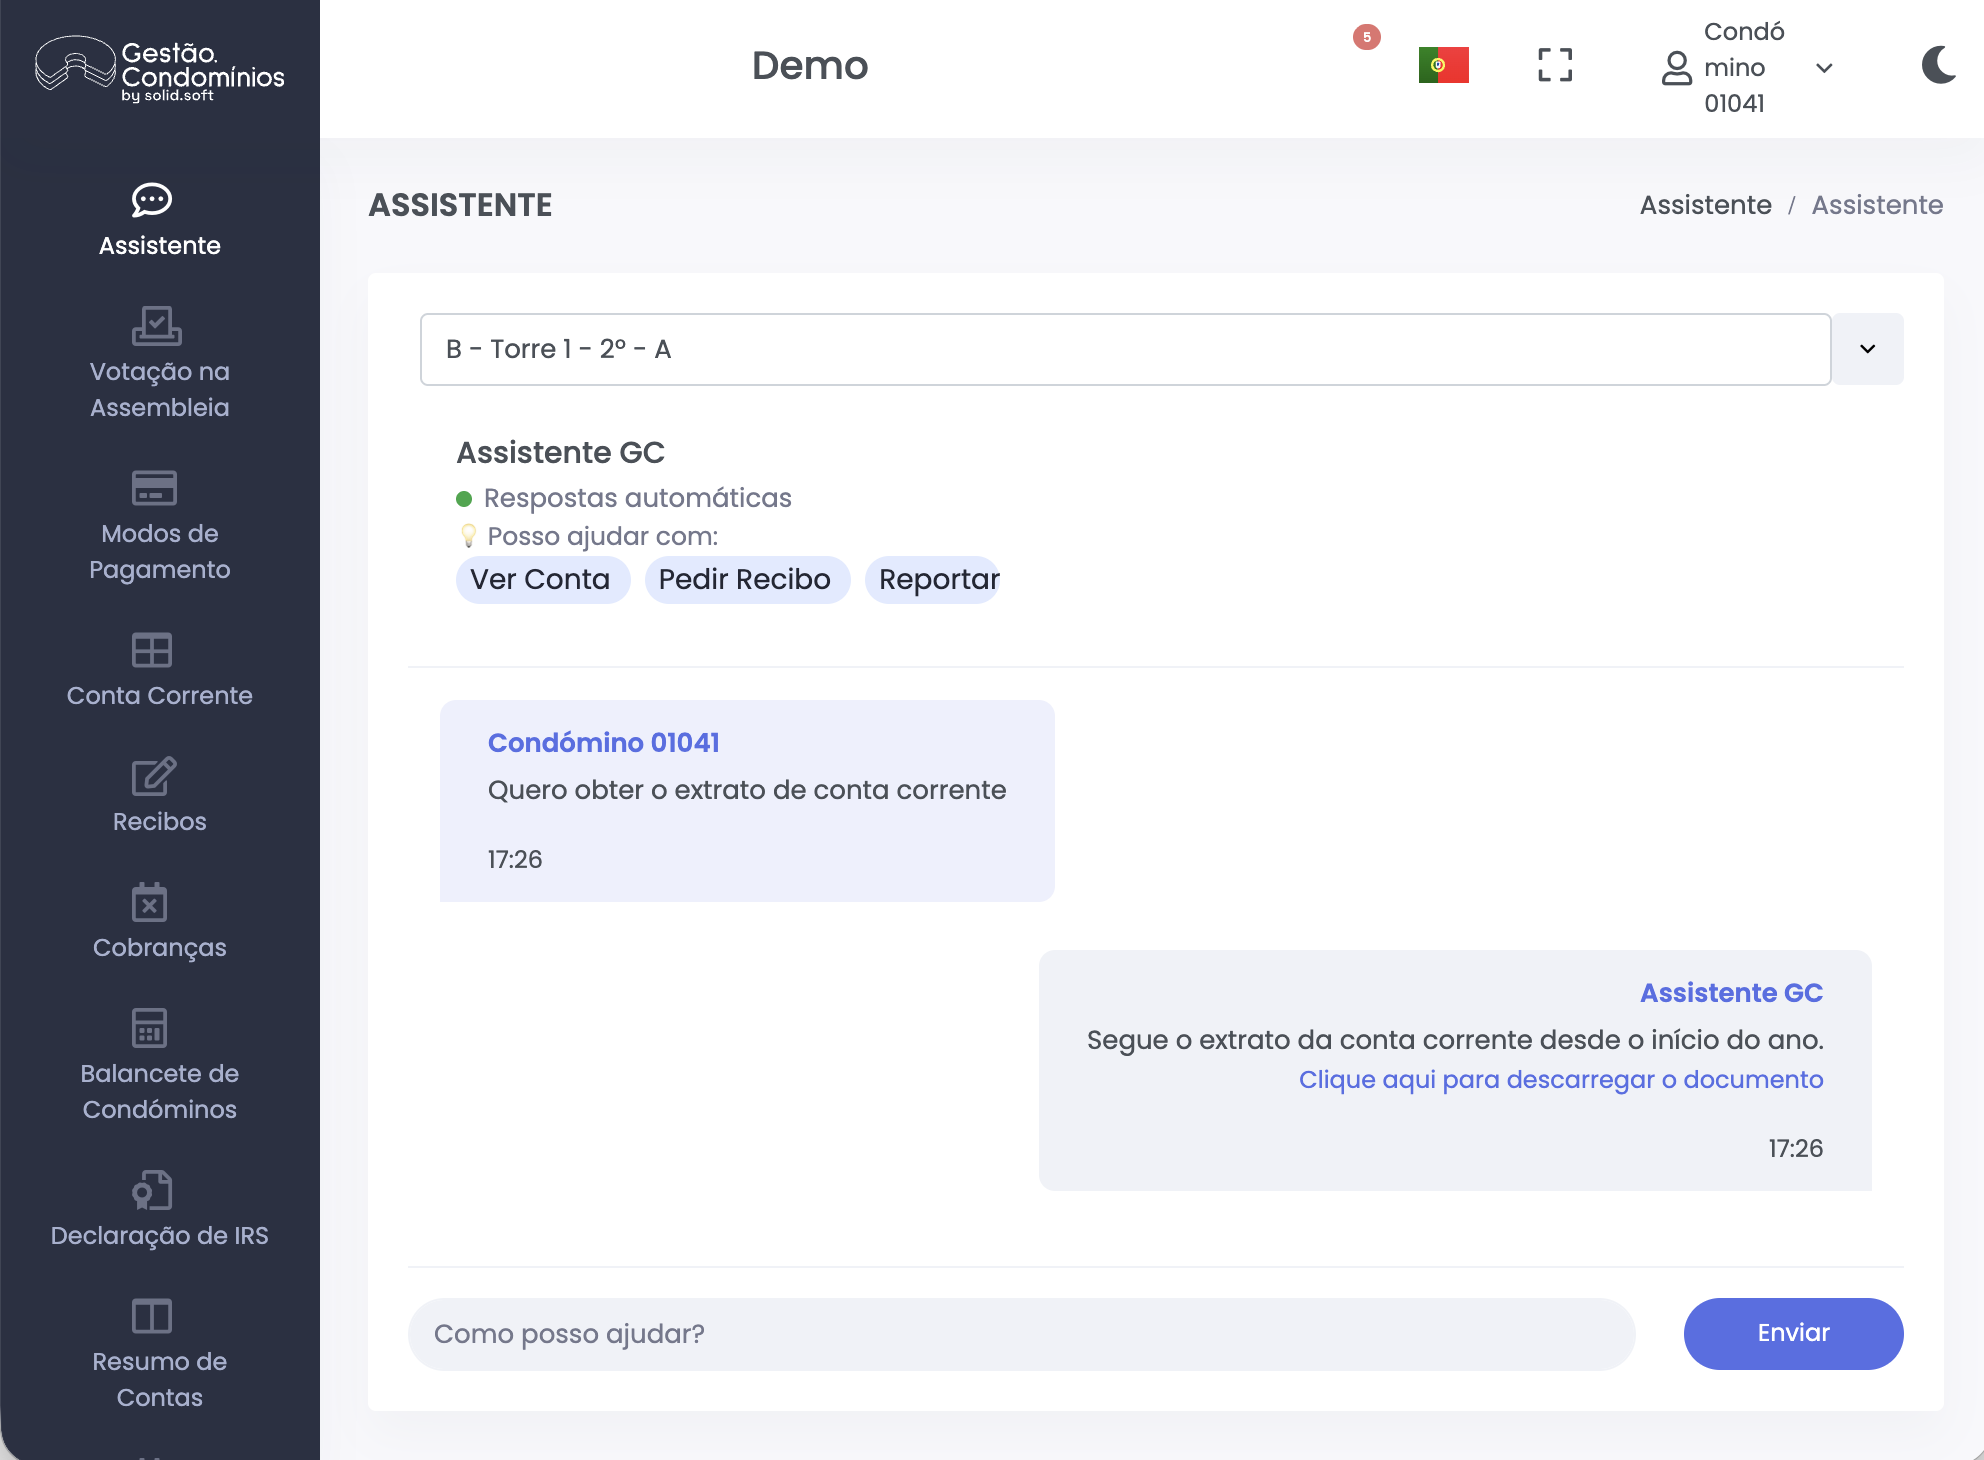Click the link to download the document
The width and height of the screenshot is (1984, 1460).
click(x=1560, y=1080)
